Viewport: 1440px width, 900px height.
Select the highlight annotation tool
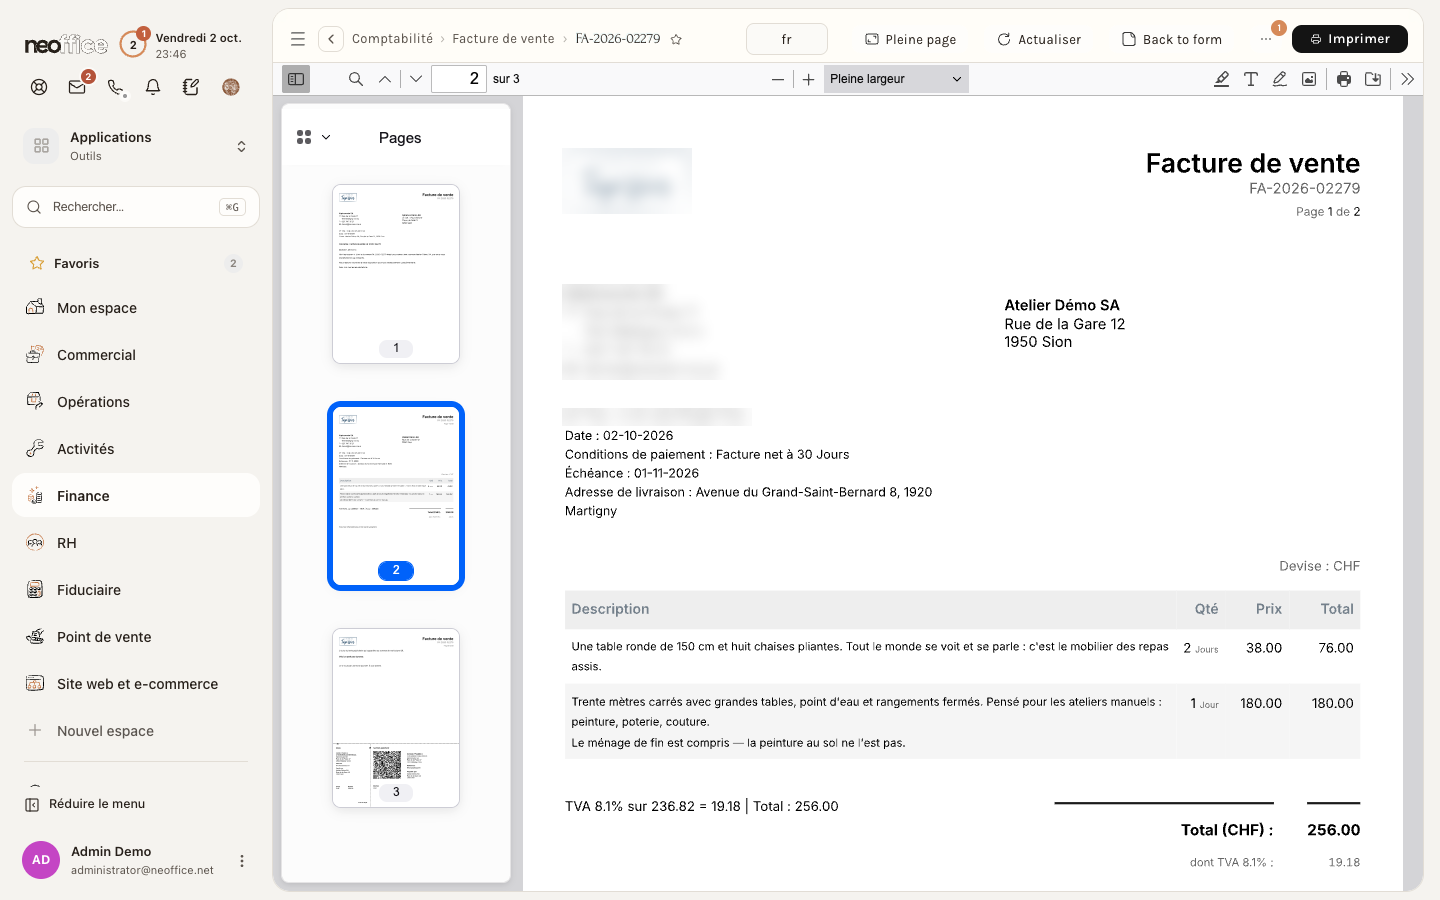click(x=1222, y=79)
